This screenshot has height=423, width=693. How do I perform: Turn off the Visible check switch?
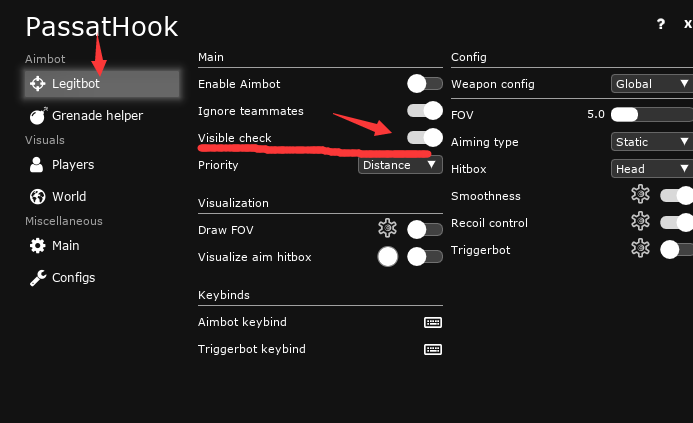(x=425, y=138)
